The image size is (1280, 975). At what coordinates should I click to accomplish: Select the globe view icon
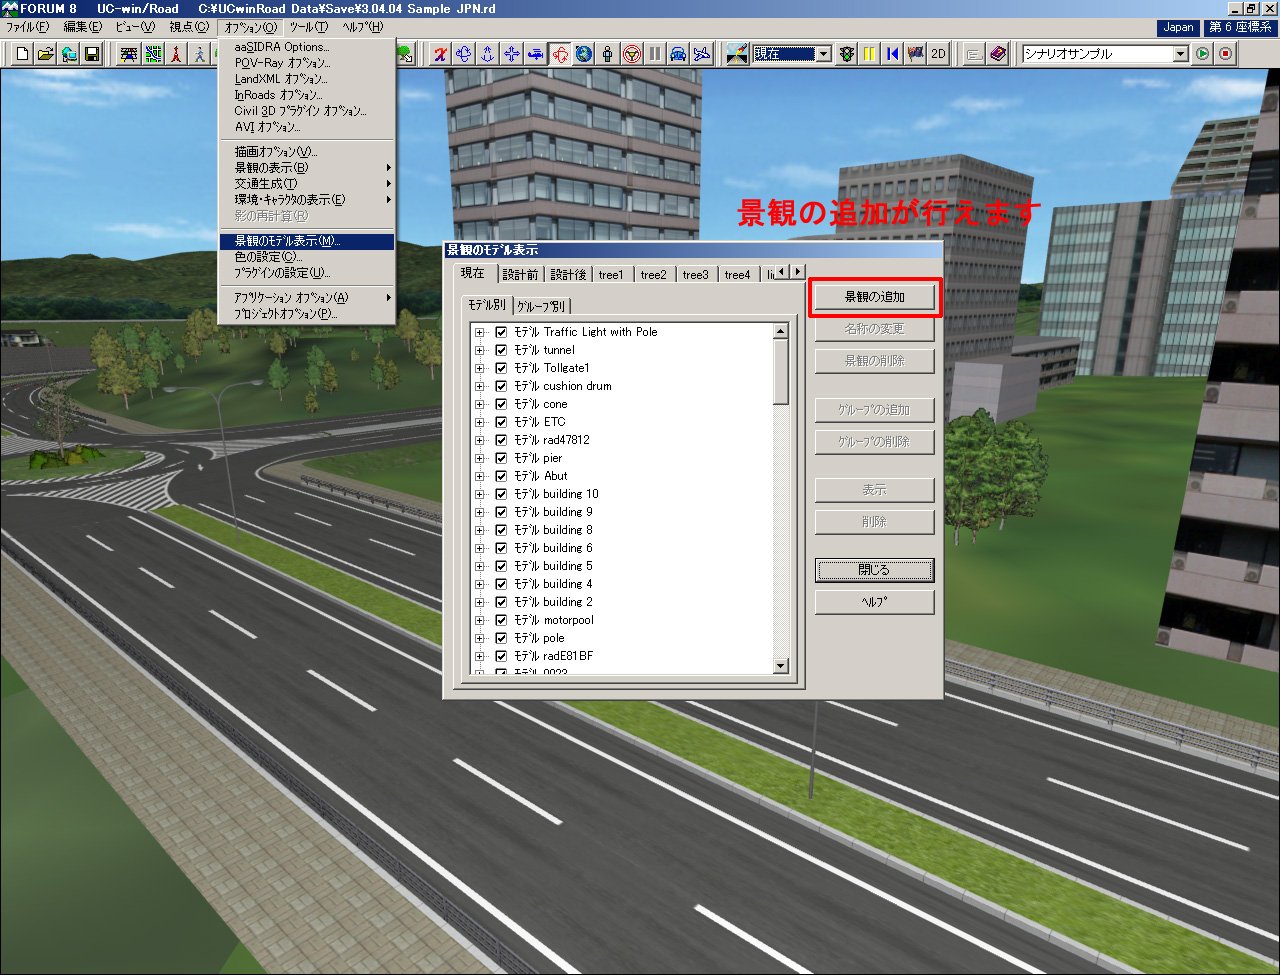(x=584, y=54)
